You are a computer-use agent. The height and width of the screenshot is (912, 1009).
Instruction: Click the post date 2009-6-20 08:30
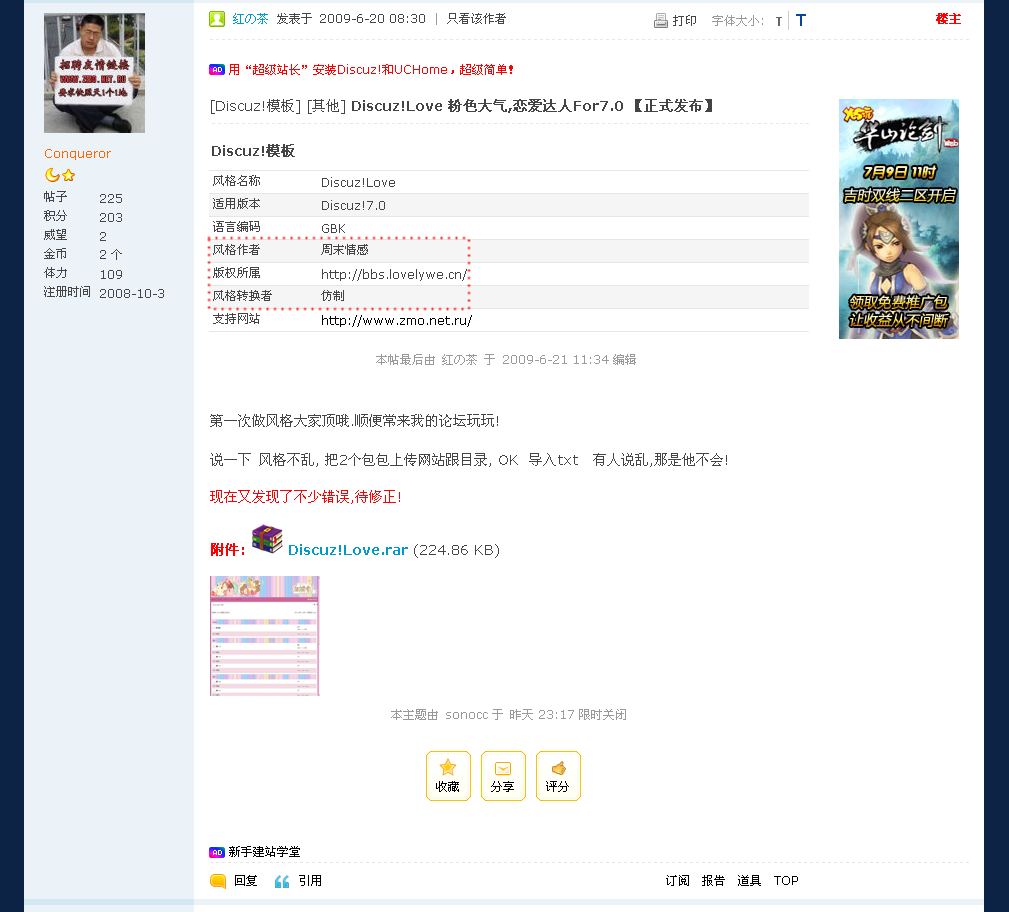(x=373, y=19)
